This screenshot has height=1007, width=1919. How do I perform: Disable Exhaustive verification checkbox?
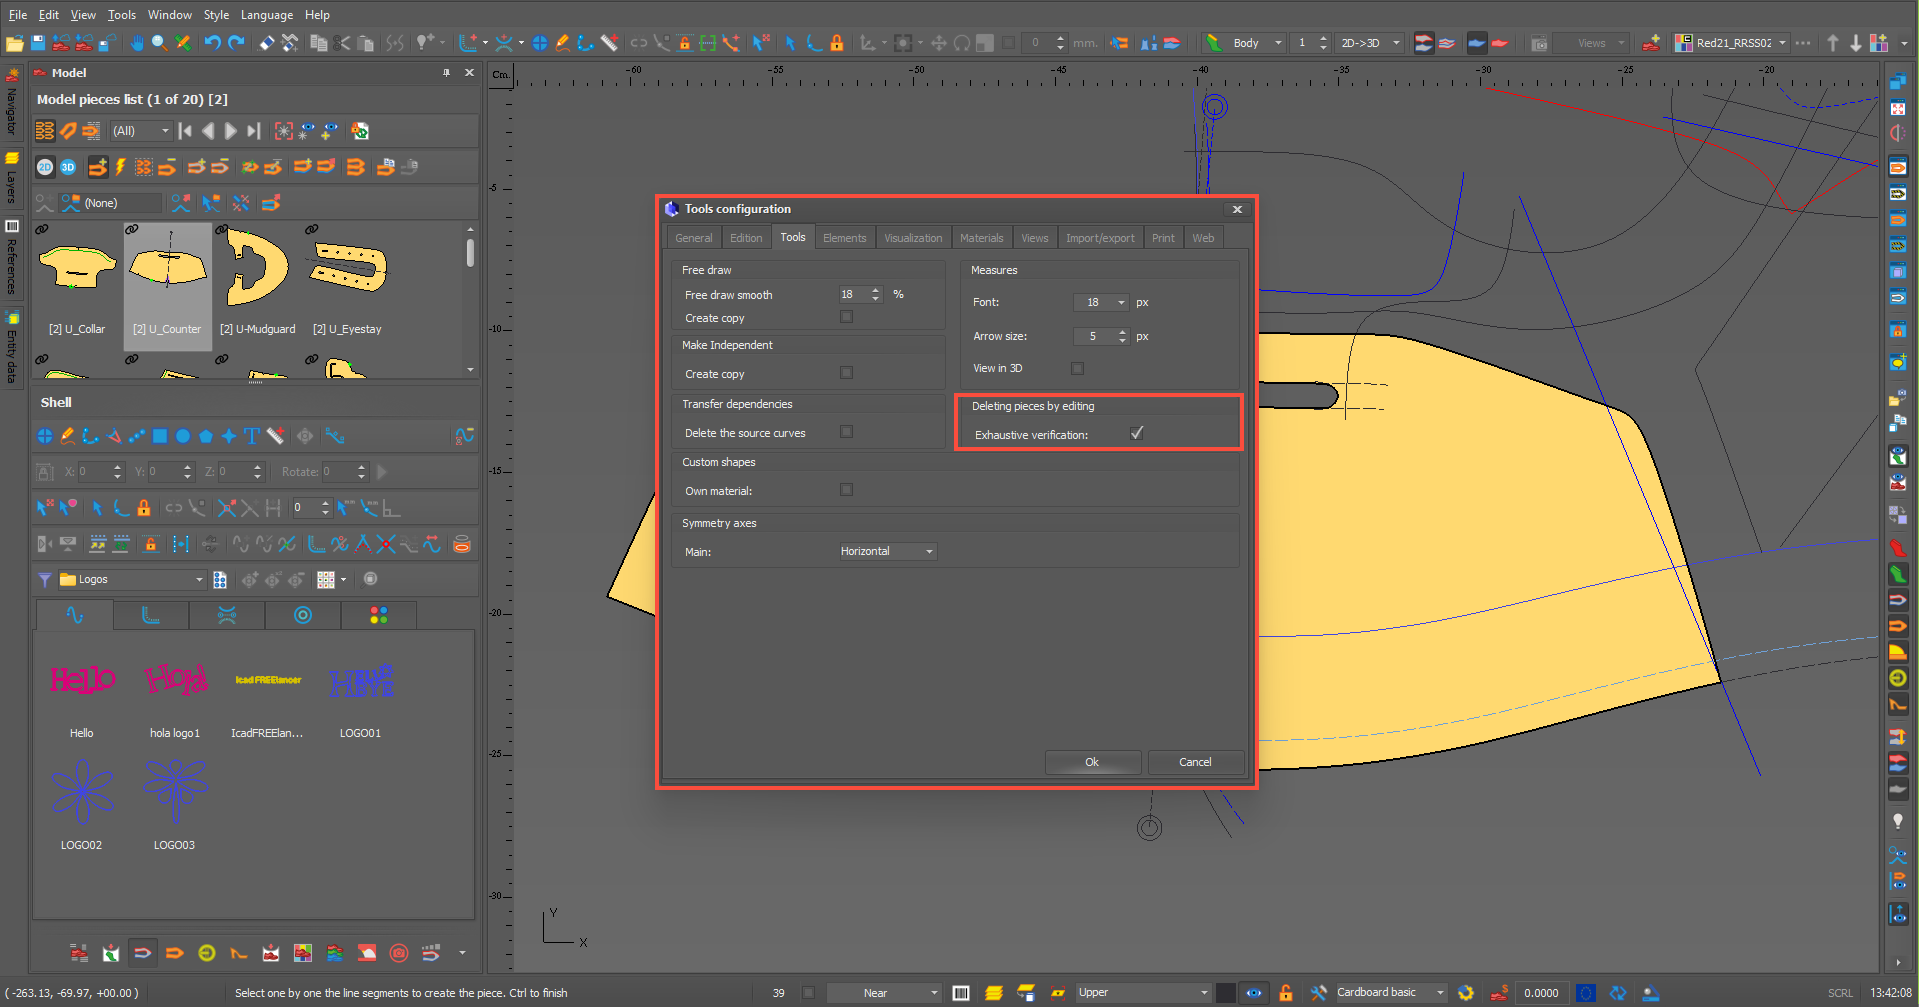coord(1136,434)
